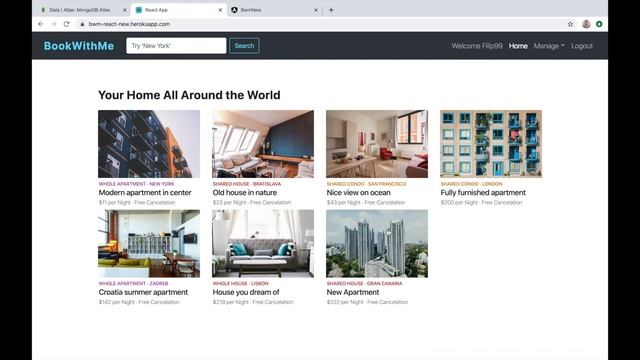Click 'Shared House · Bratislava' label
The image size is (640, 360).
tap(247, 184)
